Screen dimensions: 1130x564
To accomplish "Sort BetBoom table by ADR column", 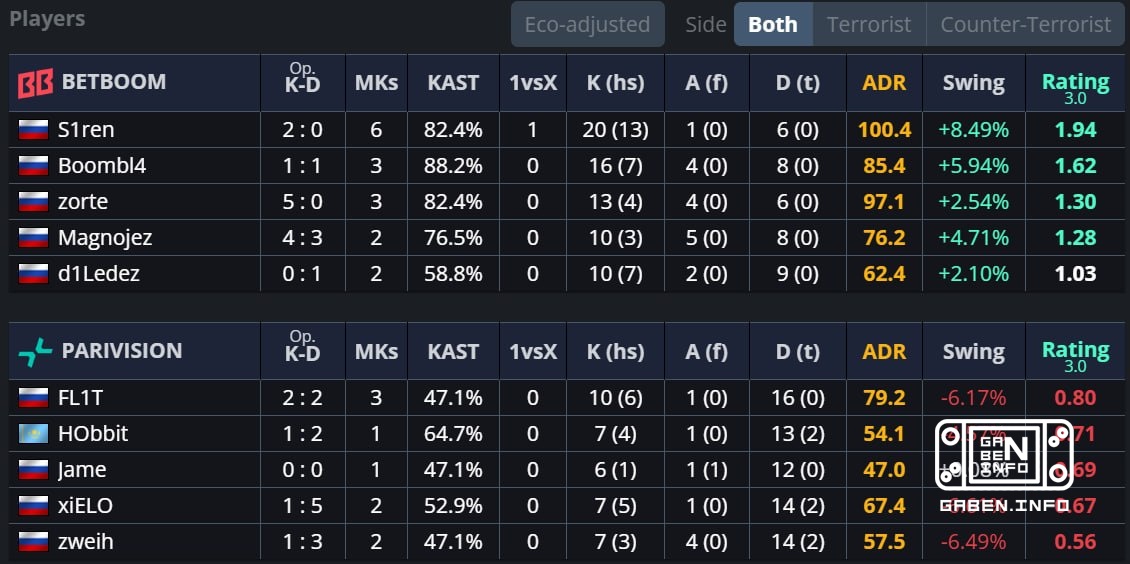I will tap(884, 83).
